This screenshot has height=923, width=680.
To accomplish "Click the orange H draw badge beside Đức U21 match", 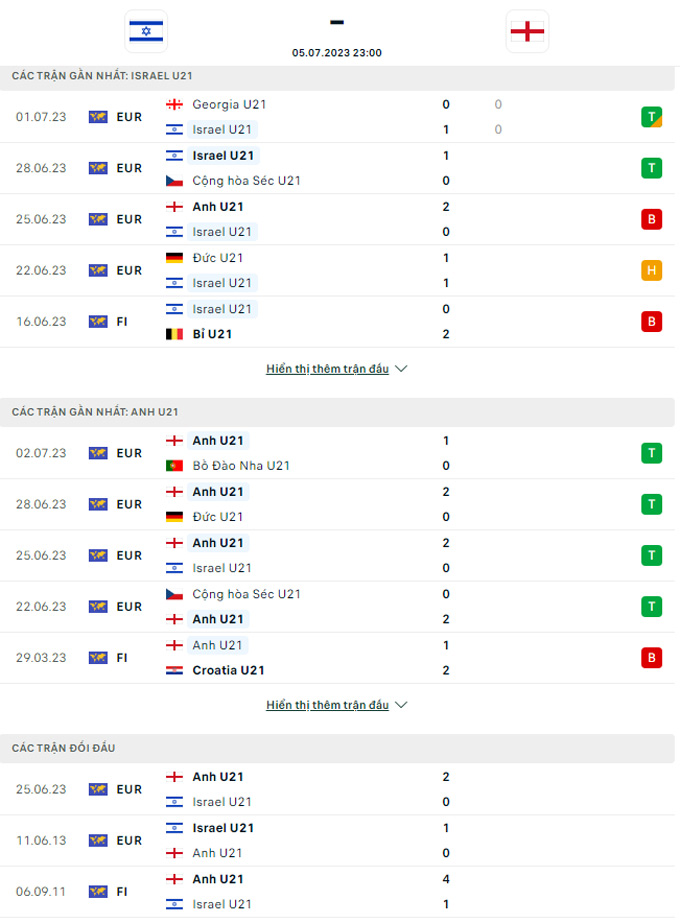I will [651, 270].
